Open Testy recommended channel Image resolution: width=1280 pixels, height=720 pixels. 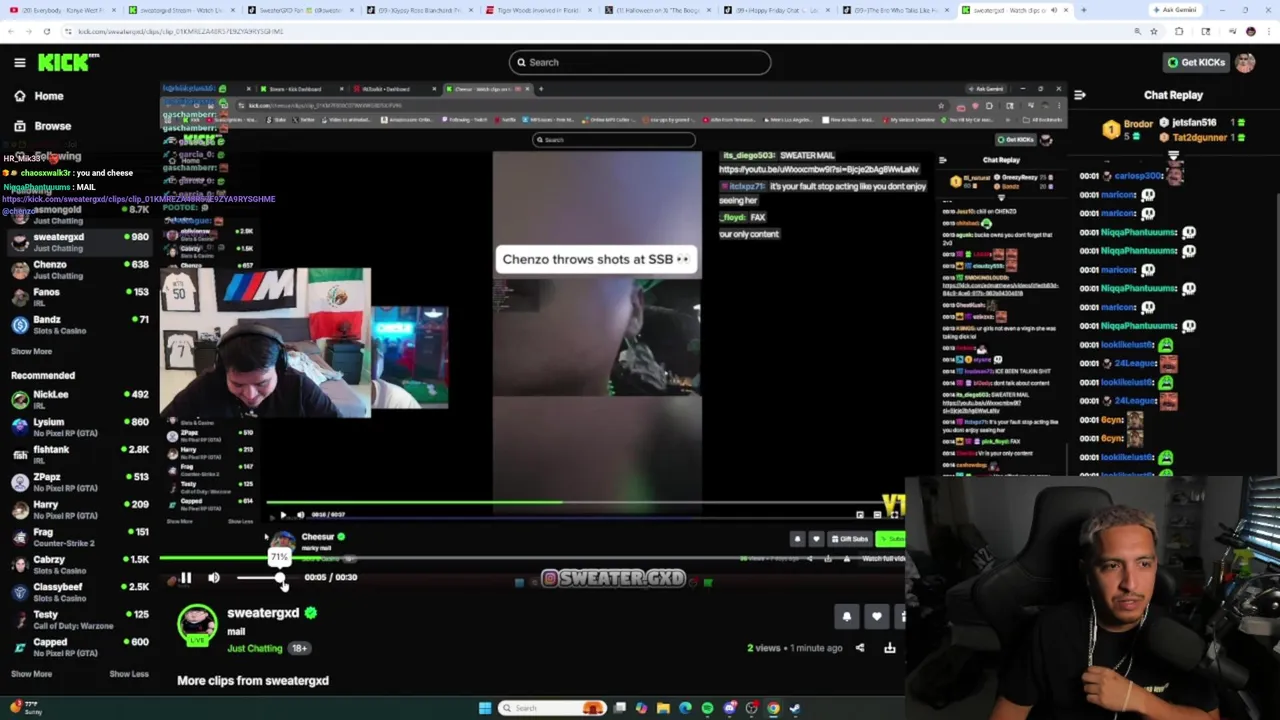click(x=80, y=620)
